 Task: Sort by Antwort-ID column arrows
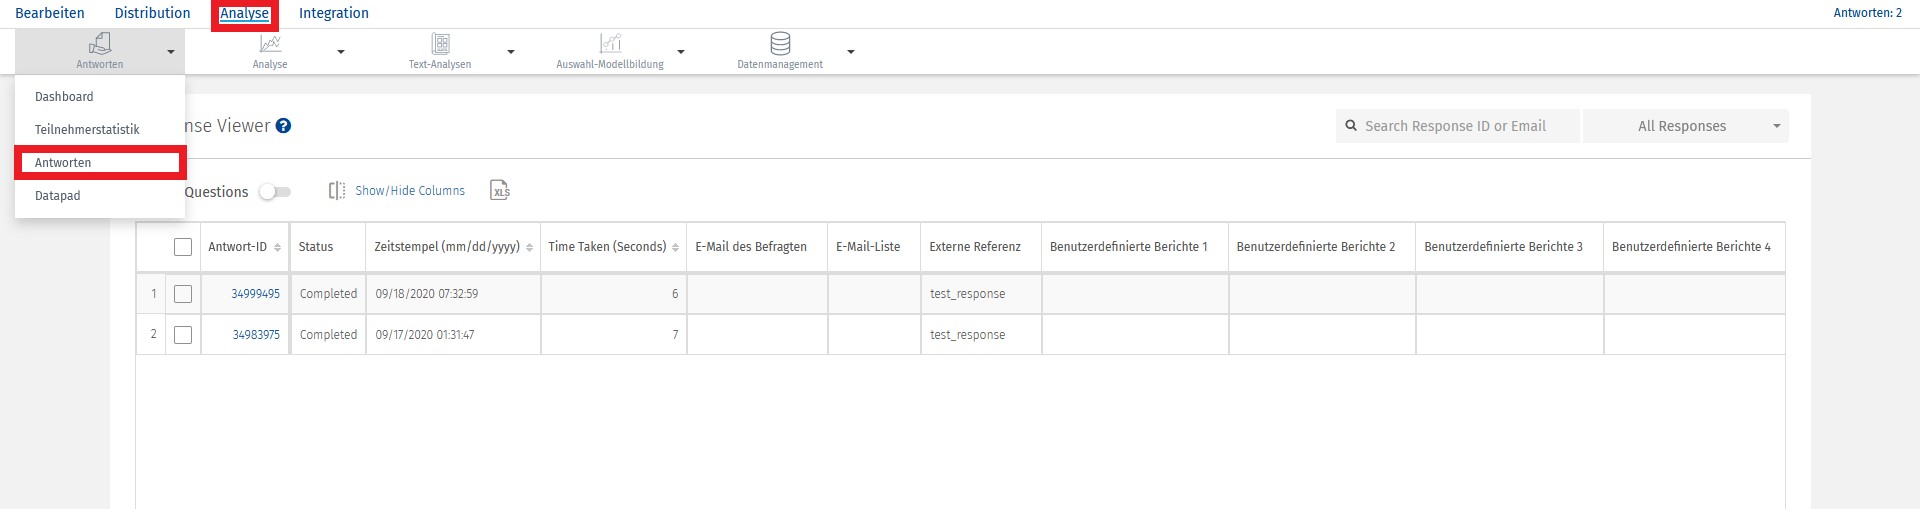[277, 247]
